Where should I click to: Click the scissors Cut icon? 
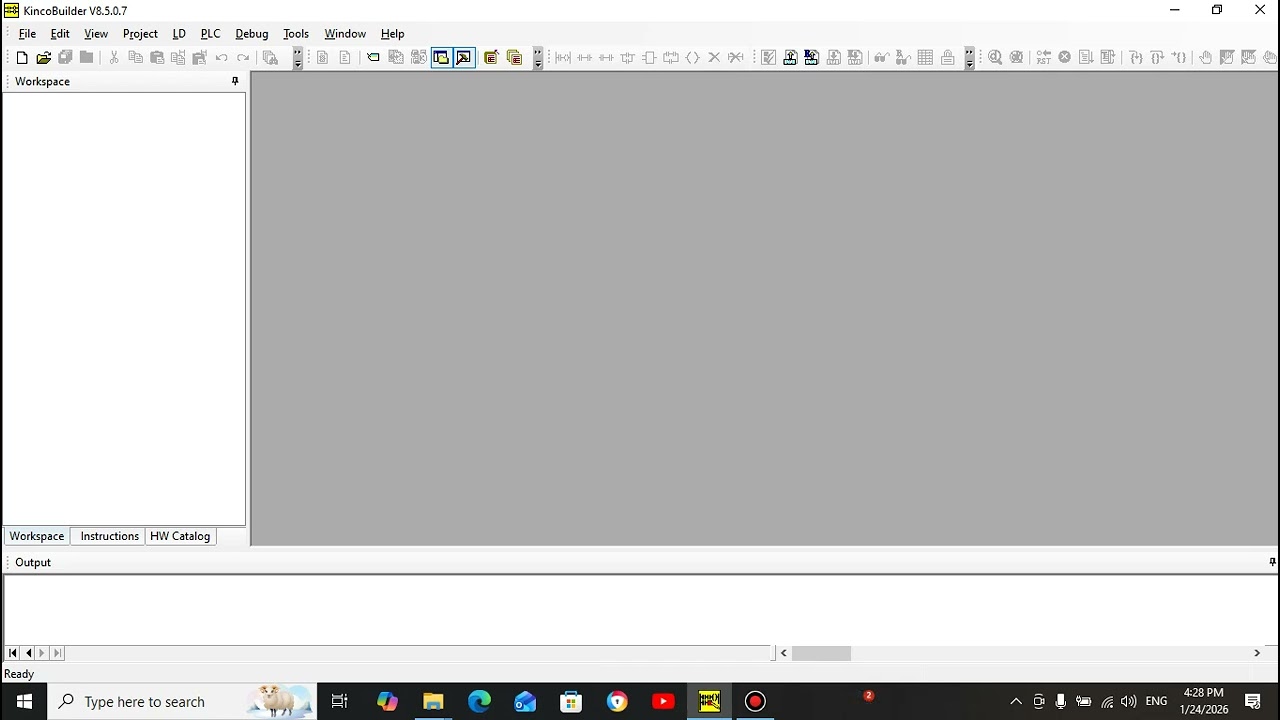[x=114, y=58]
